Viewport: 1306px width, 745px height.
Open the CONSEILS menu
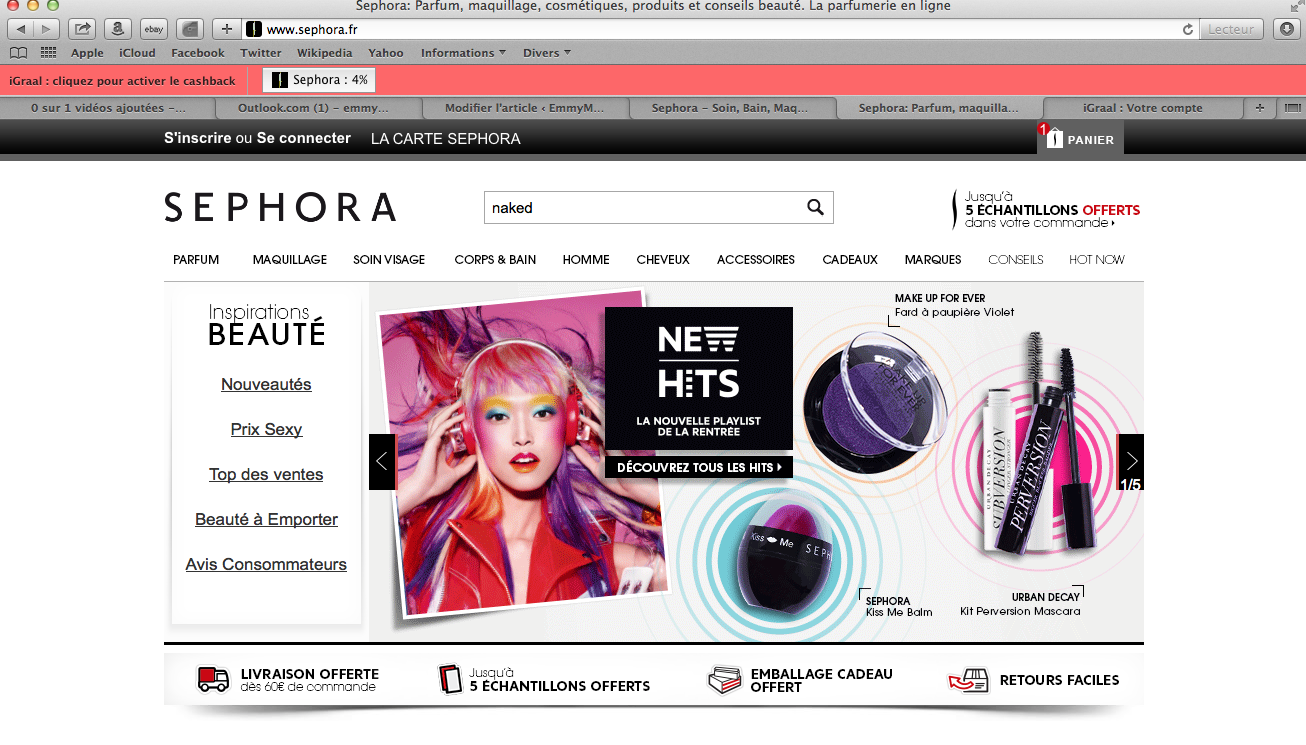coord(1016,260)
